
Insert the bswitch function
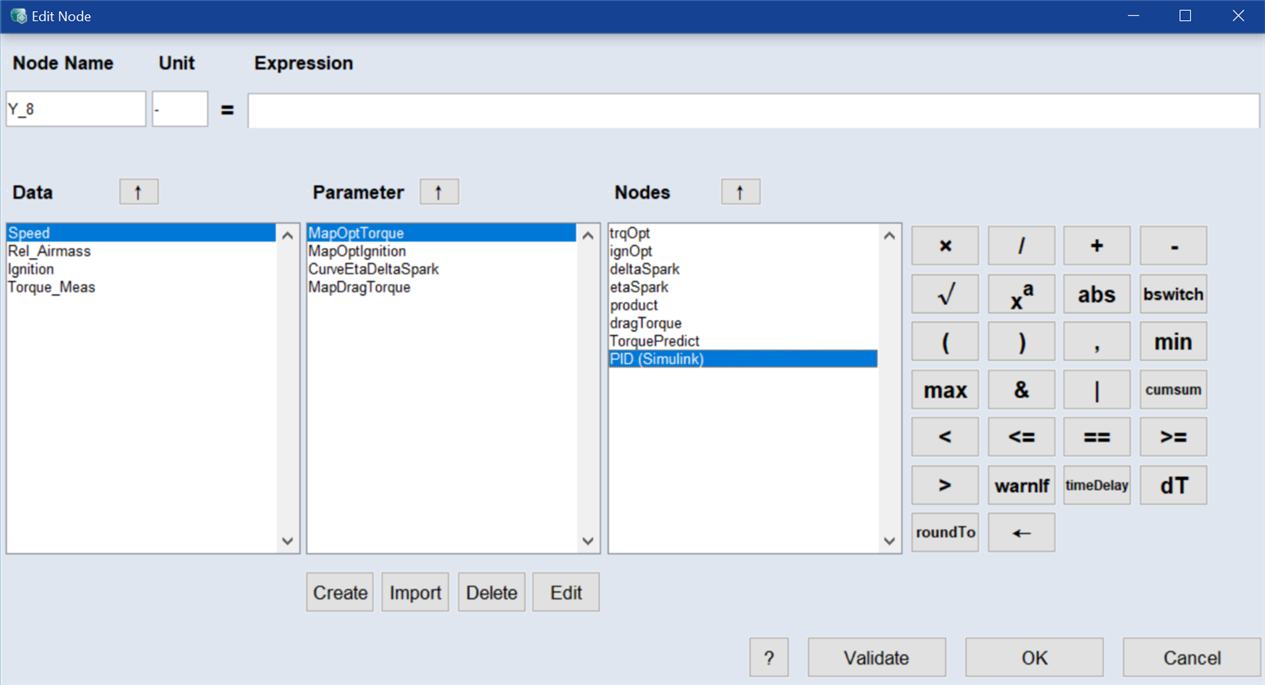(x=1173, y=294)
